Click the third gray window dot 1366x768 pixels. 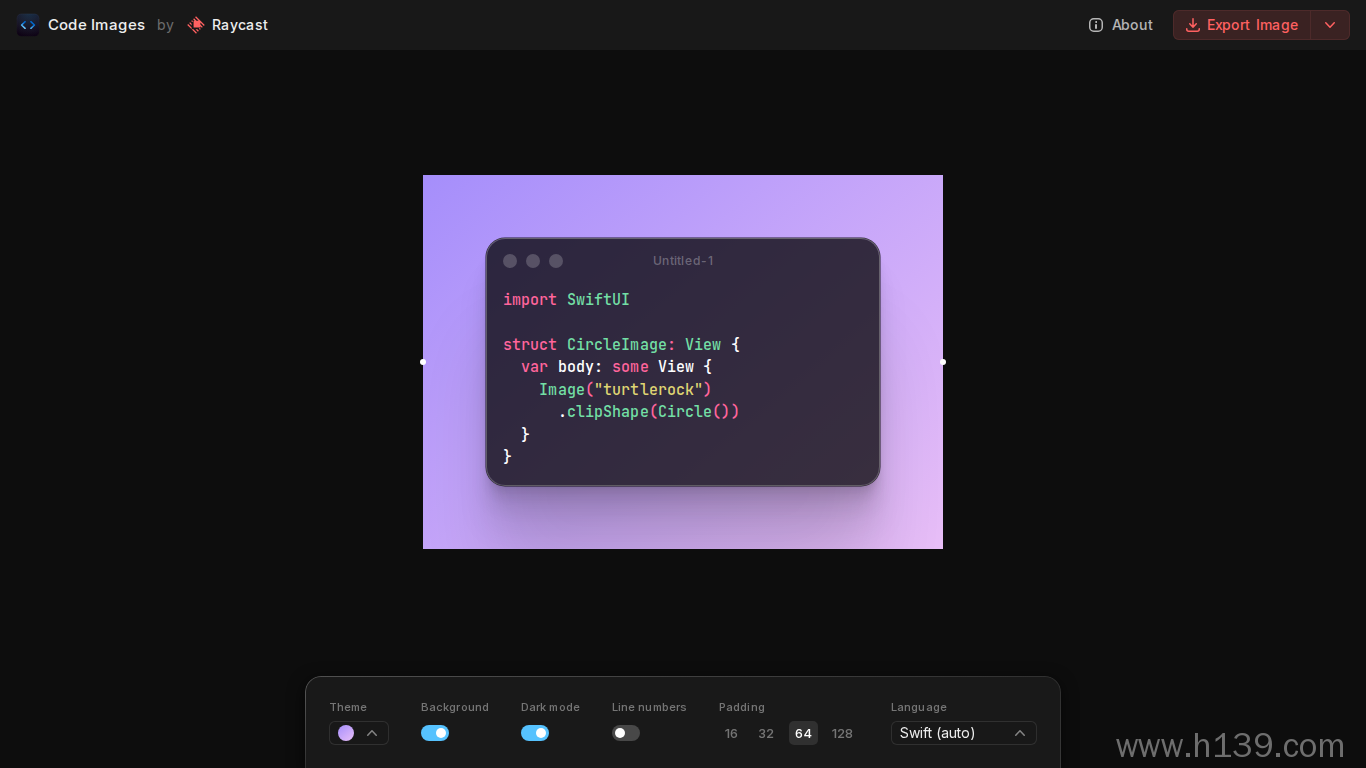pyautogui.click(x=556, y=261)
